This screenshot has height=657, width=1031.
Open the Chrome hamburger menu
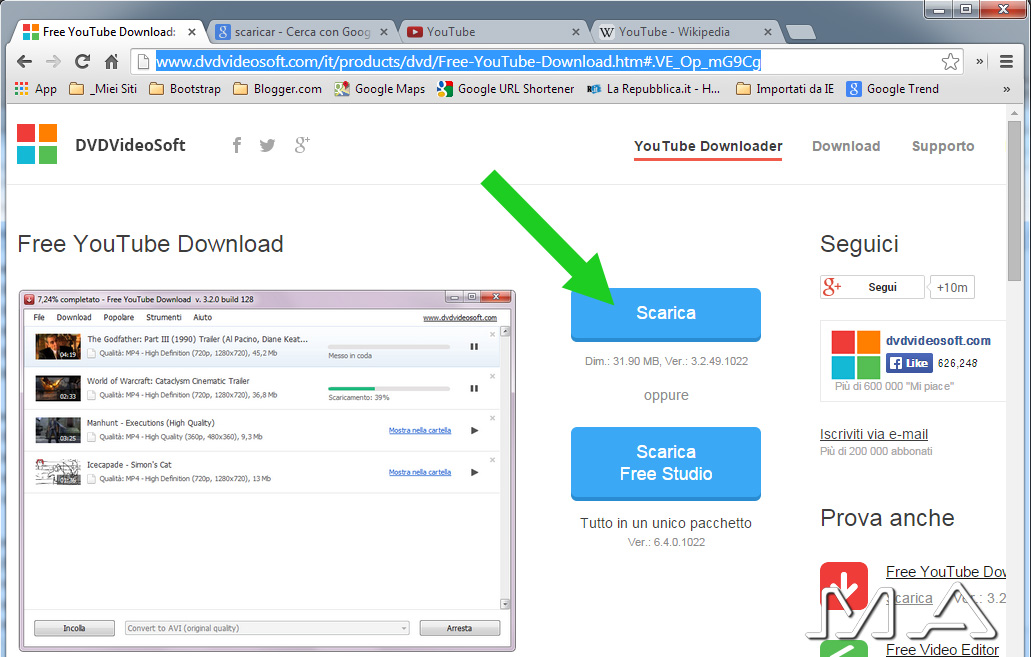click(x=1006, y=62)
